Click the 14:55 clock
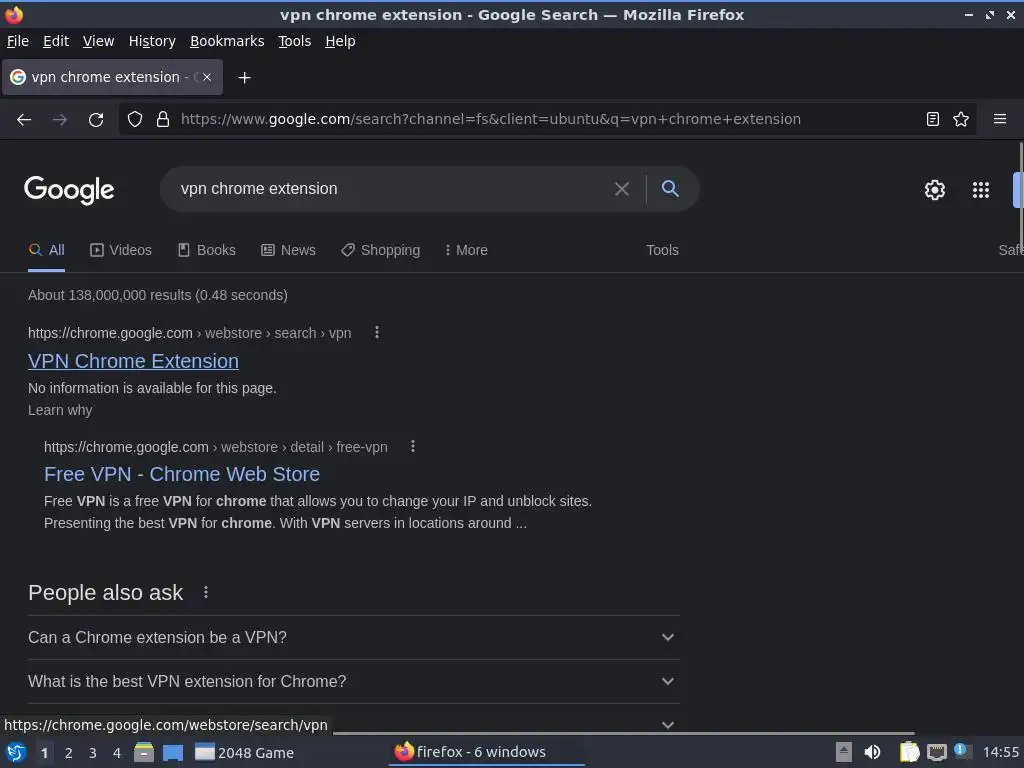 [1000, 752]
